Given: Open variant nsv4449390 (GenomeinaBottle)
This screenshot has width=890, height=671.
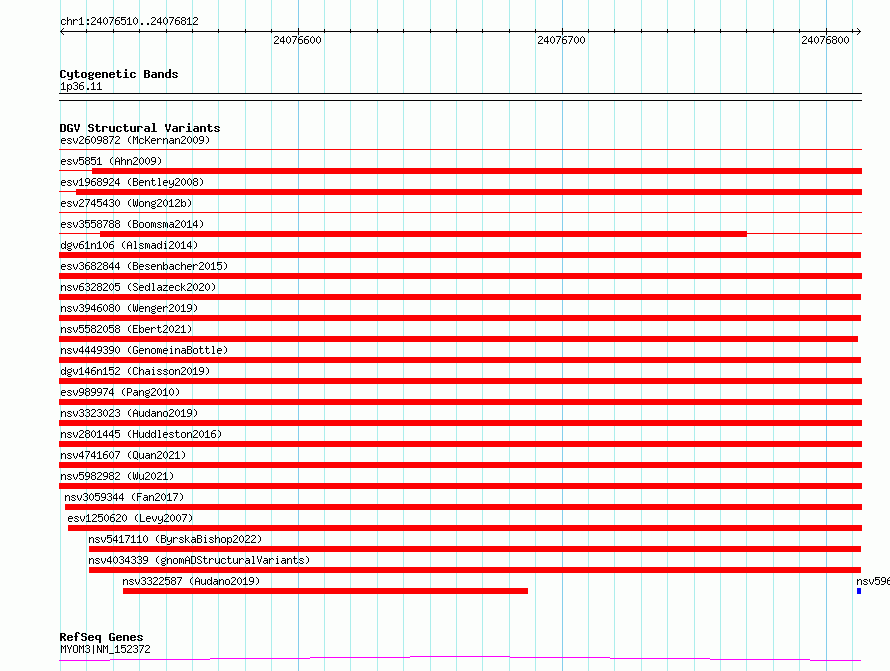Looking at the screenshot, I should 144,350.
